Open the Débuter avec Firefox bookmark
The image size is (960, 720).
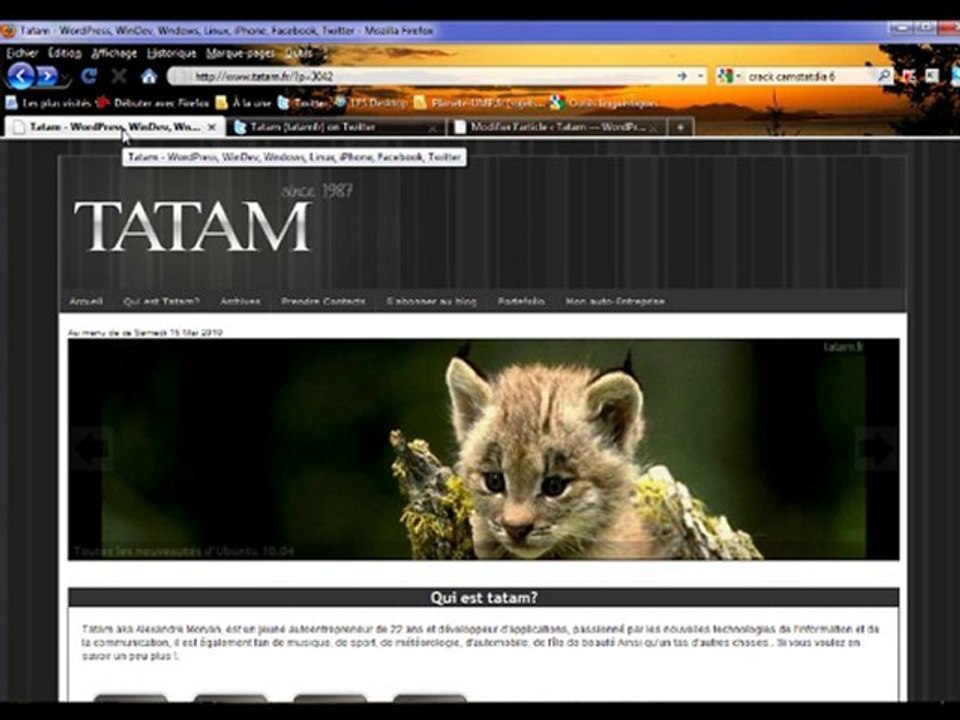point(152,102)
